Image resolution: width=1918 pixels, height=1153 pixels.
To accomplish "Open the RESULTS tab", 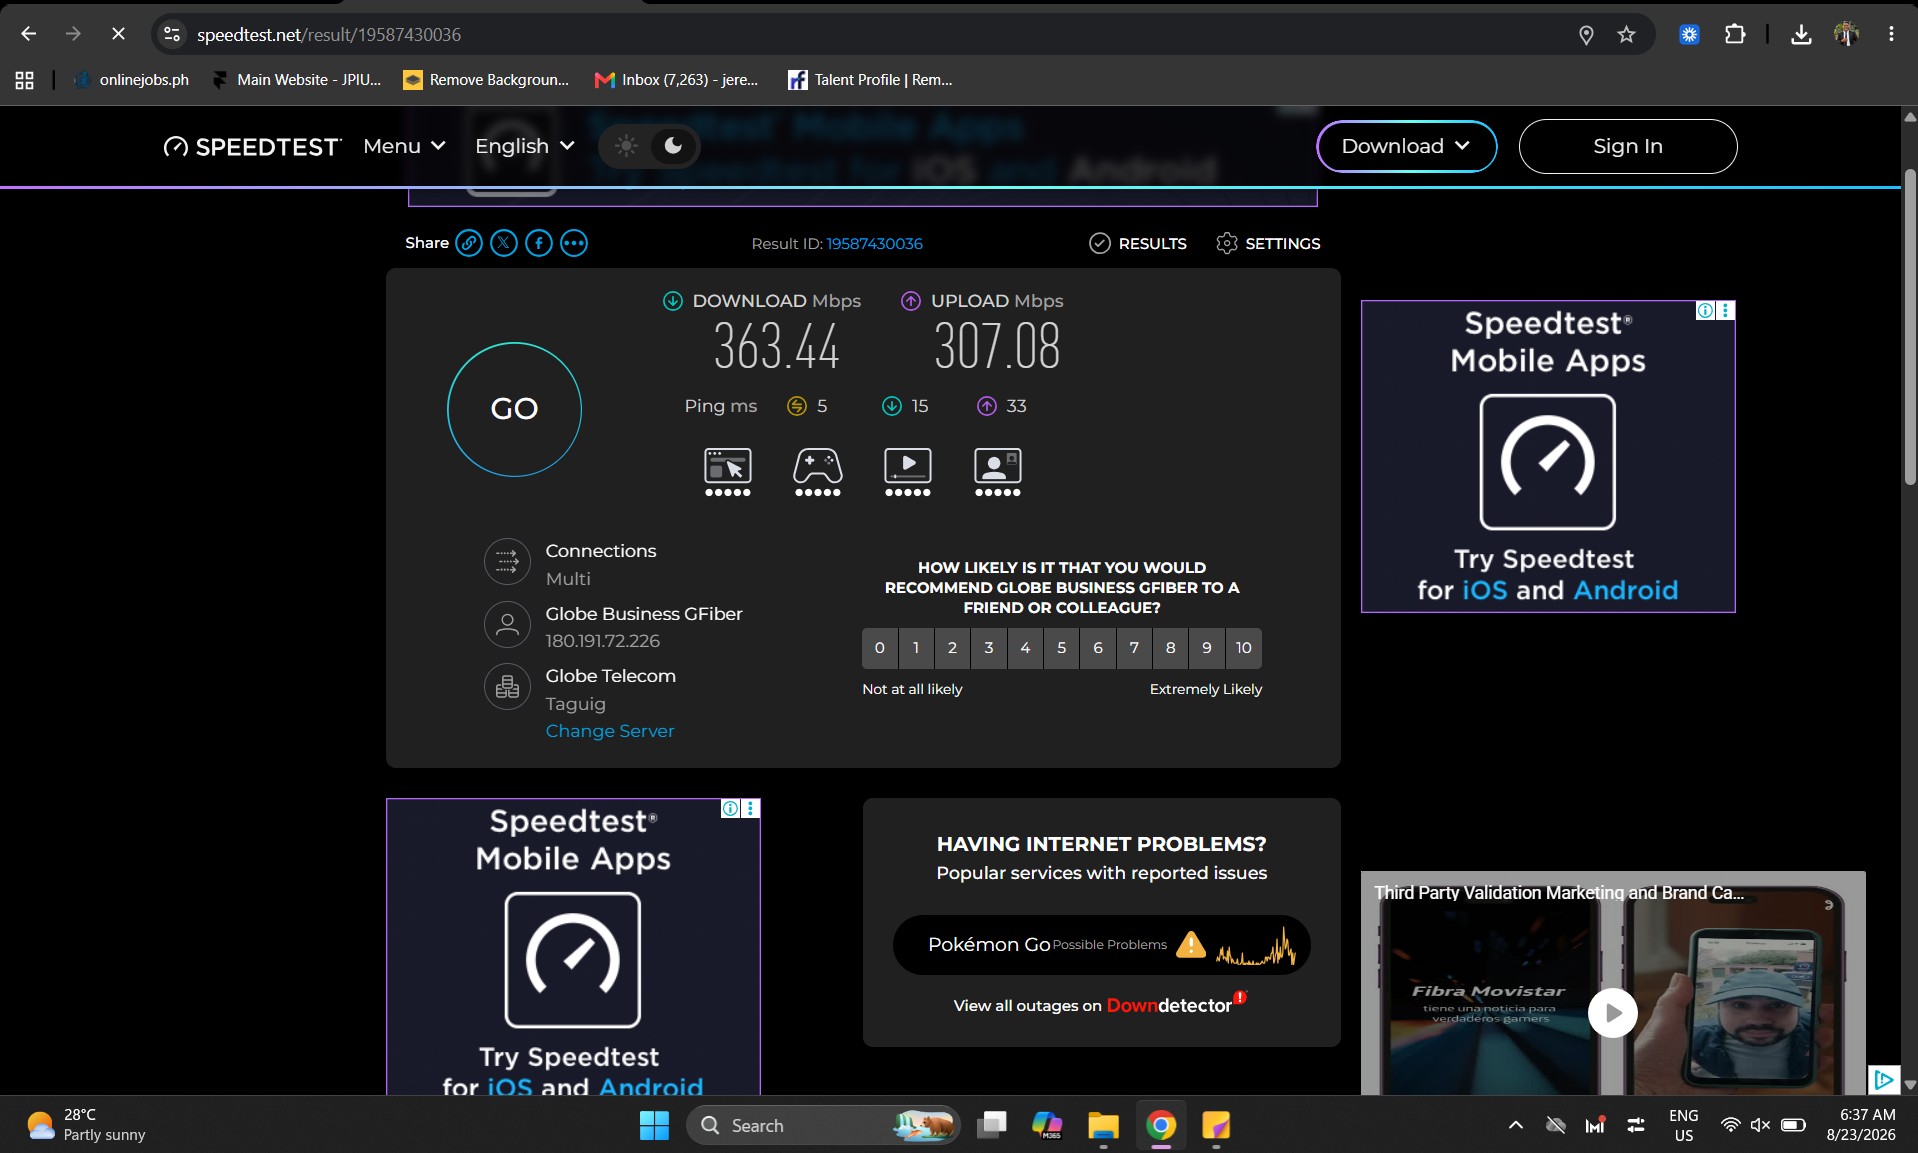I will pyautogui.click(x=1138, y=243).
